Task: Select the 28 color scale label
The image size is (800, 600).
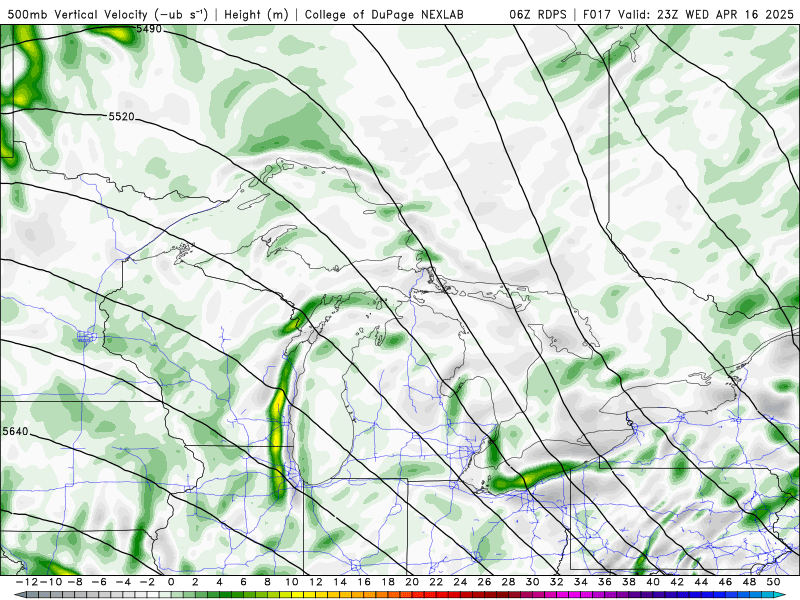Action: point(509,582)
